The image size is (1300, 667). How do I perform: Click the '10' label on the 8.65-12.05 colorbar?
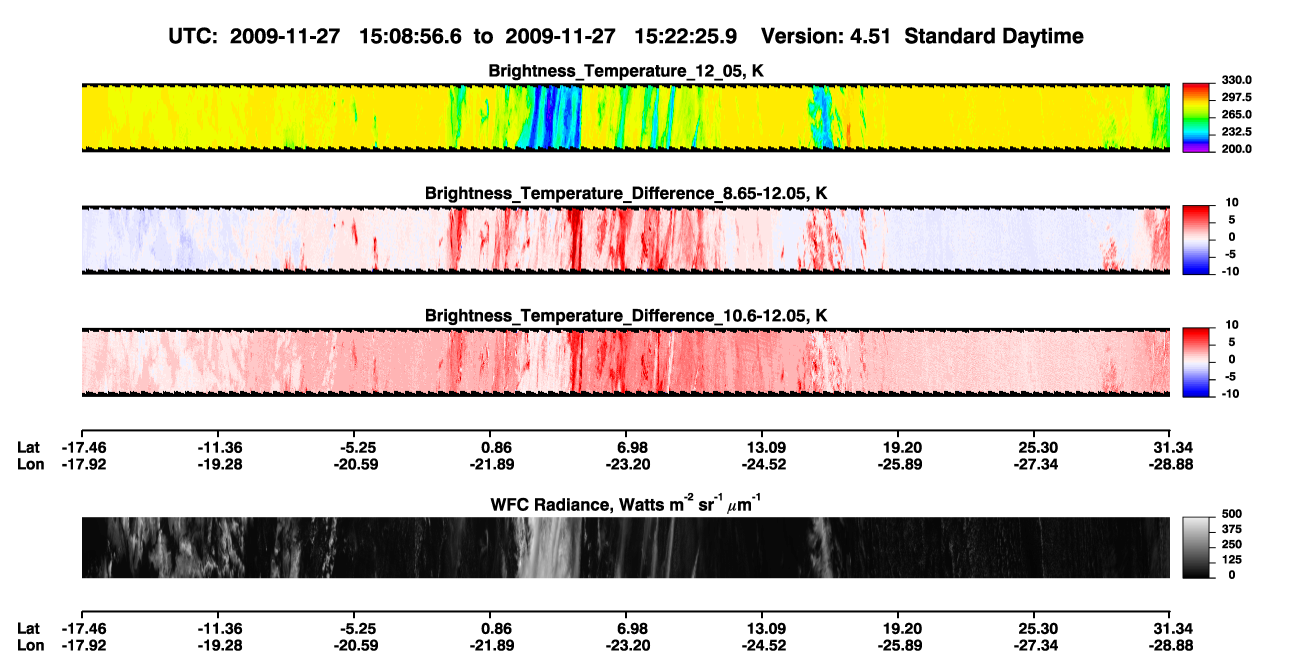1230,203
